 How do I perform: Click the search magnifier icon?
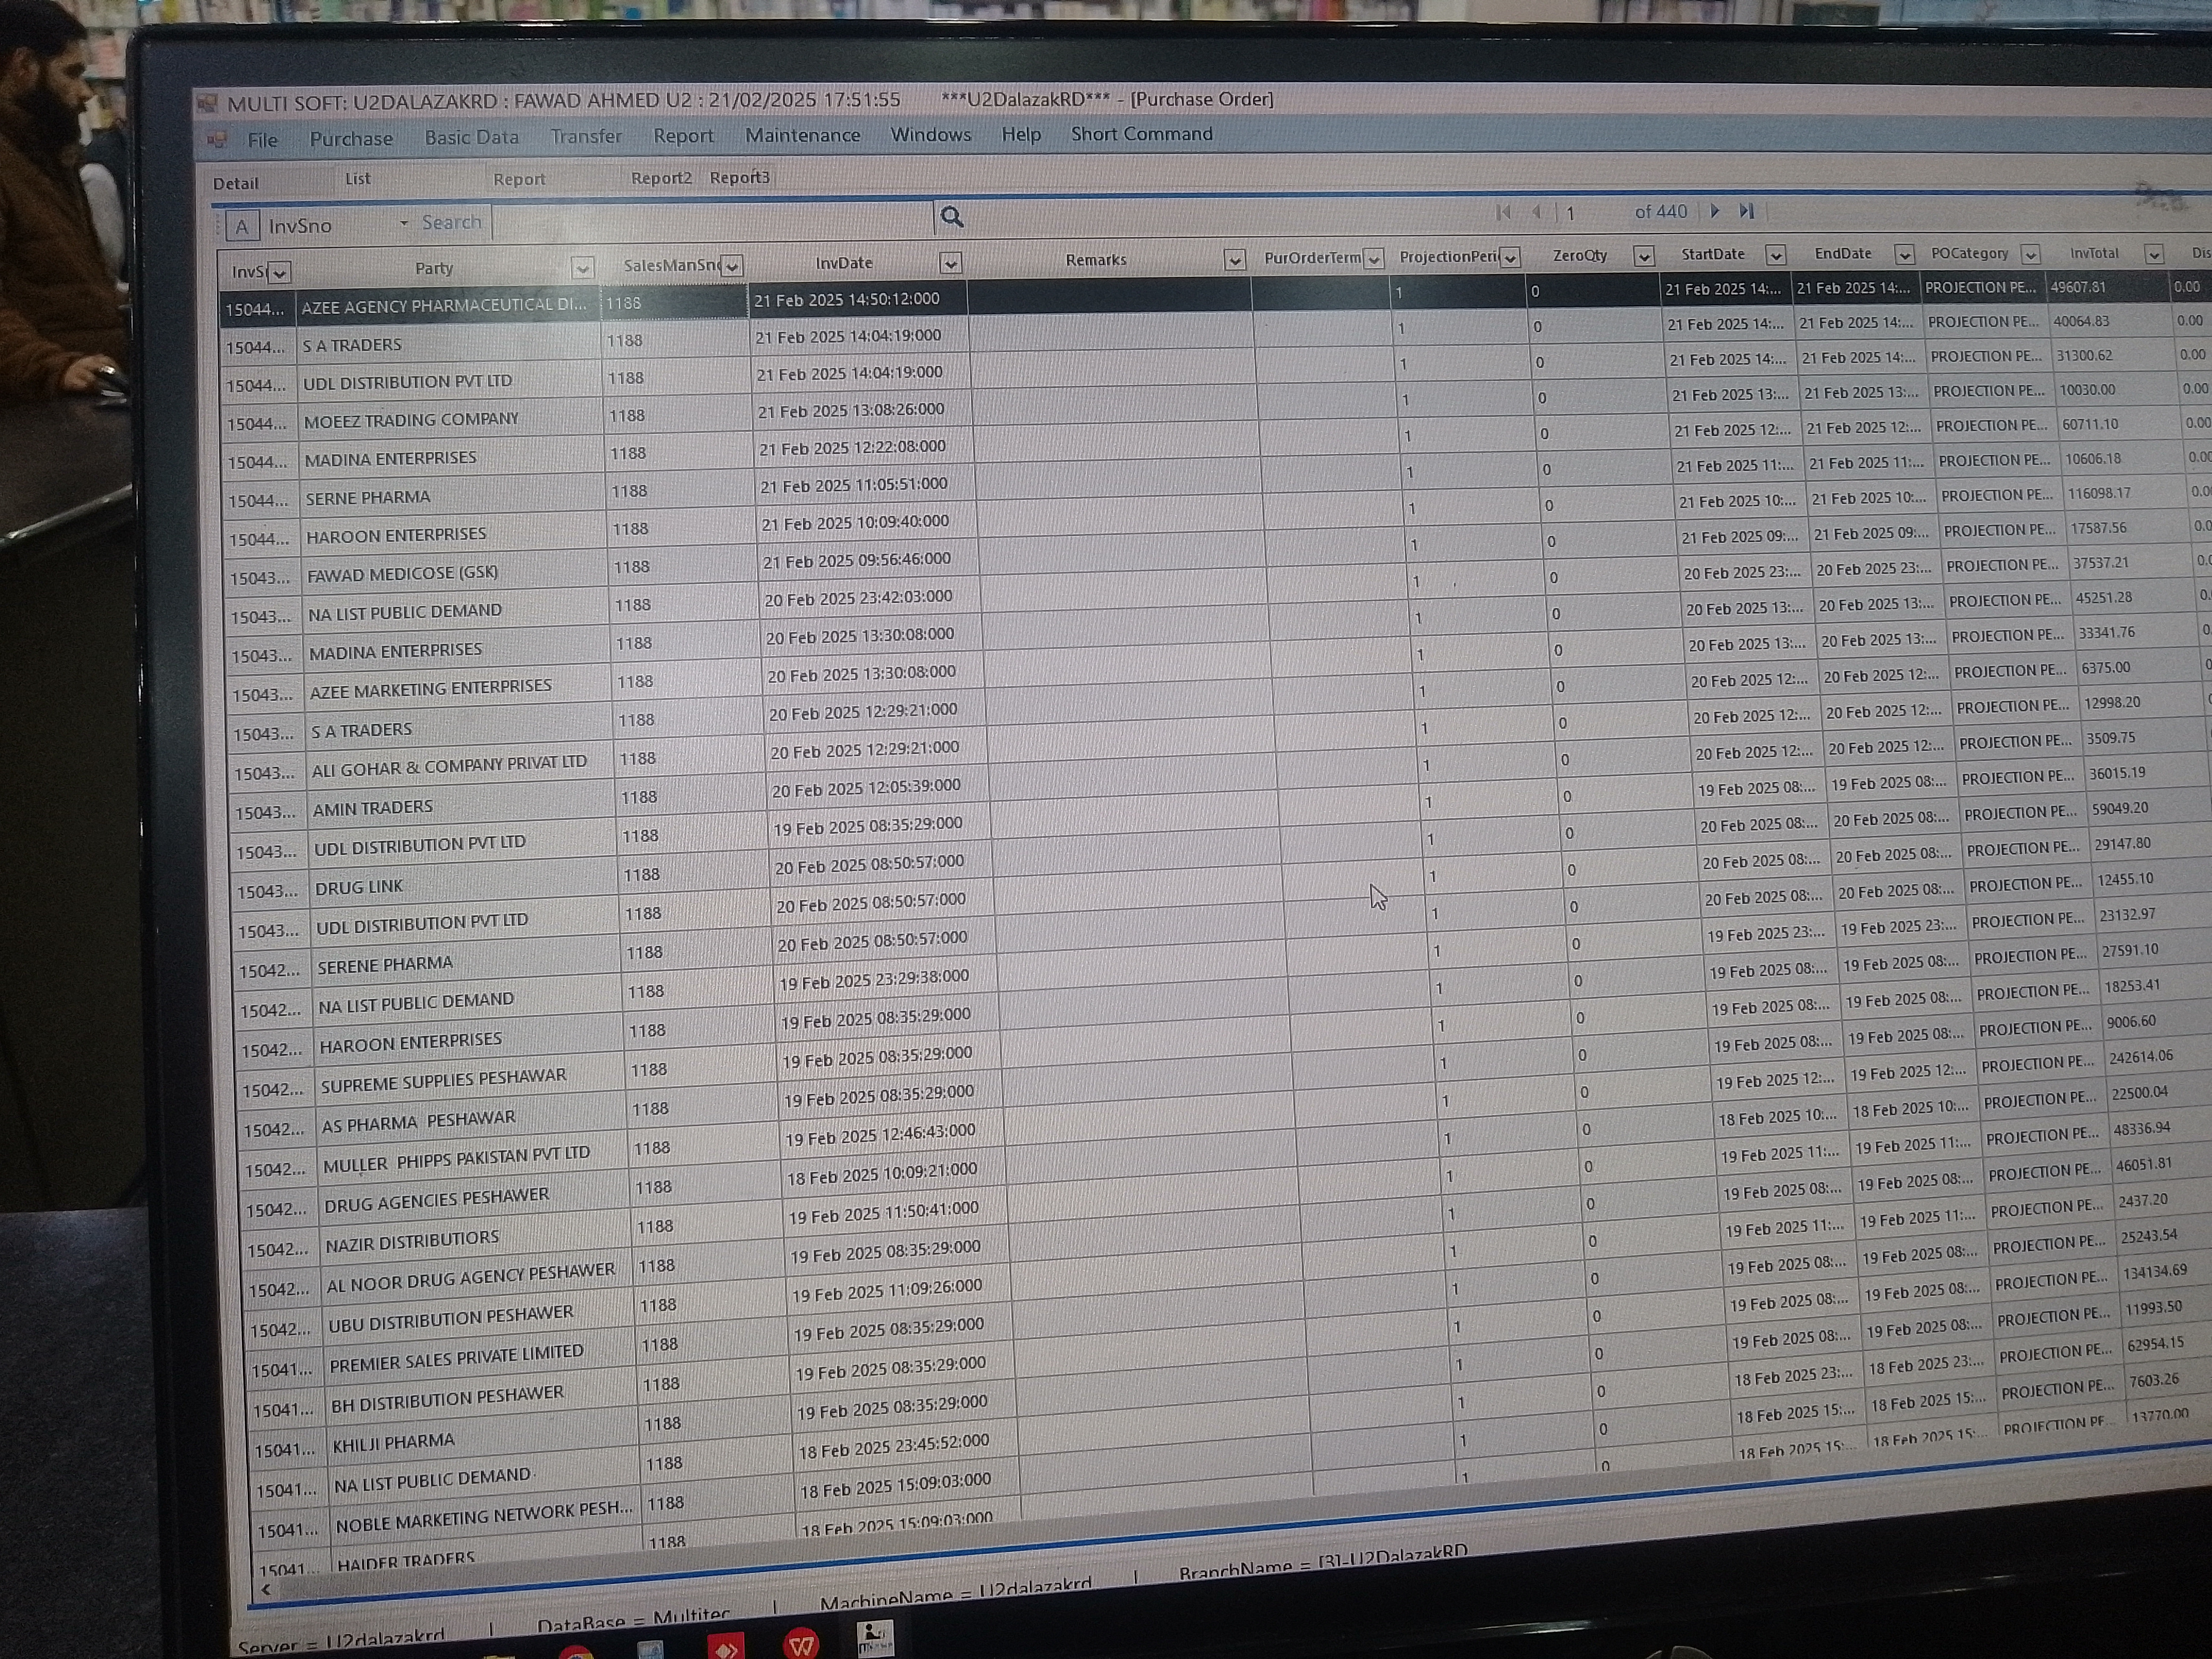coord(952,217)
